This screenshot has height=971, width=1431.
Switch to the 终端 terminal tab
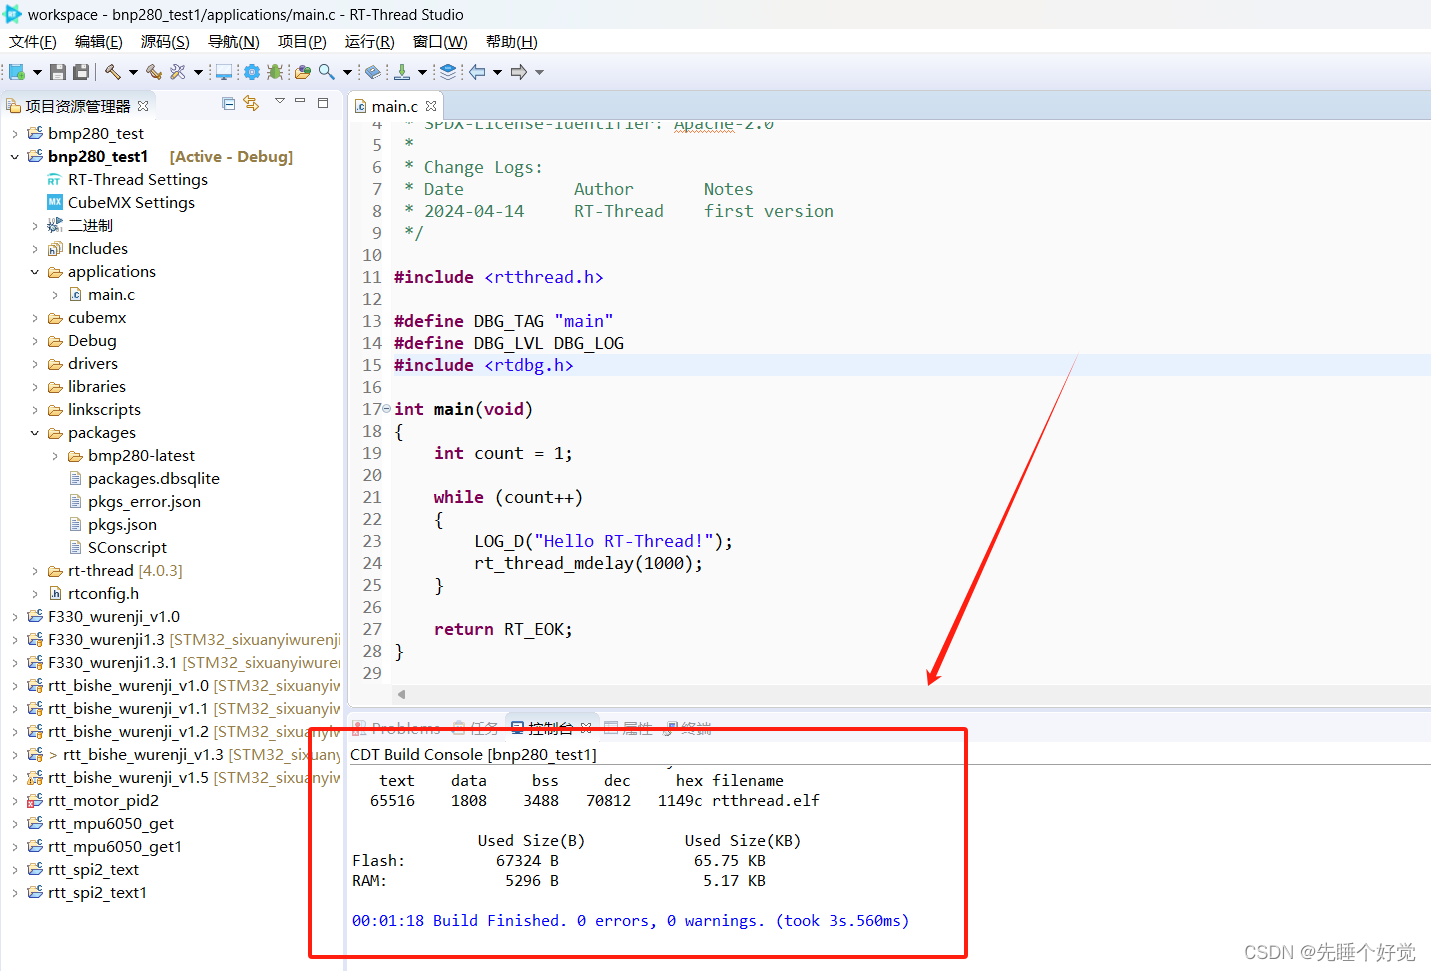[689, 728]
